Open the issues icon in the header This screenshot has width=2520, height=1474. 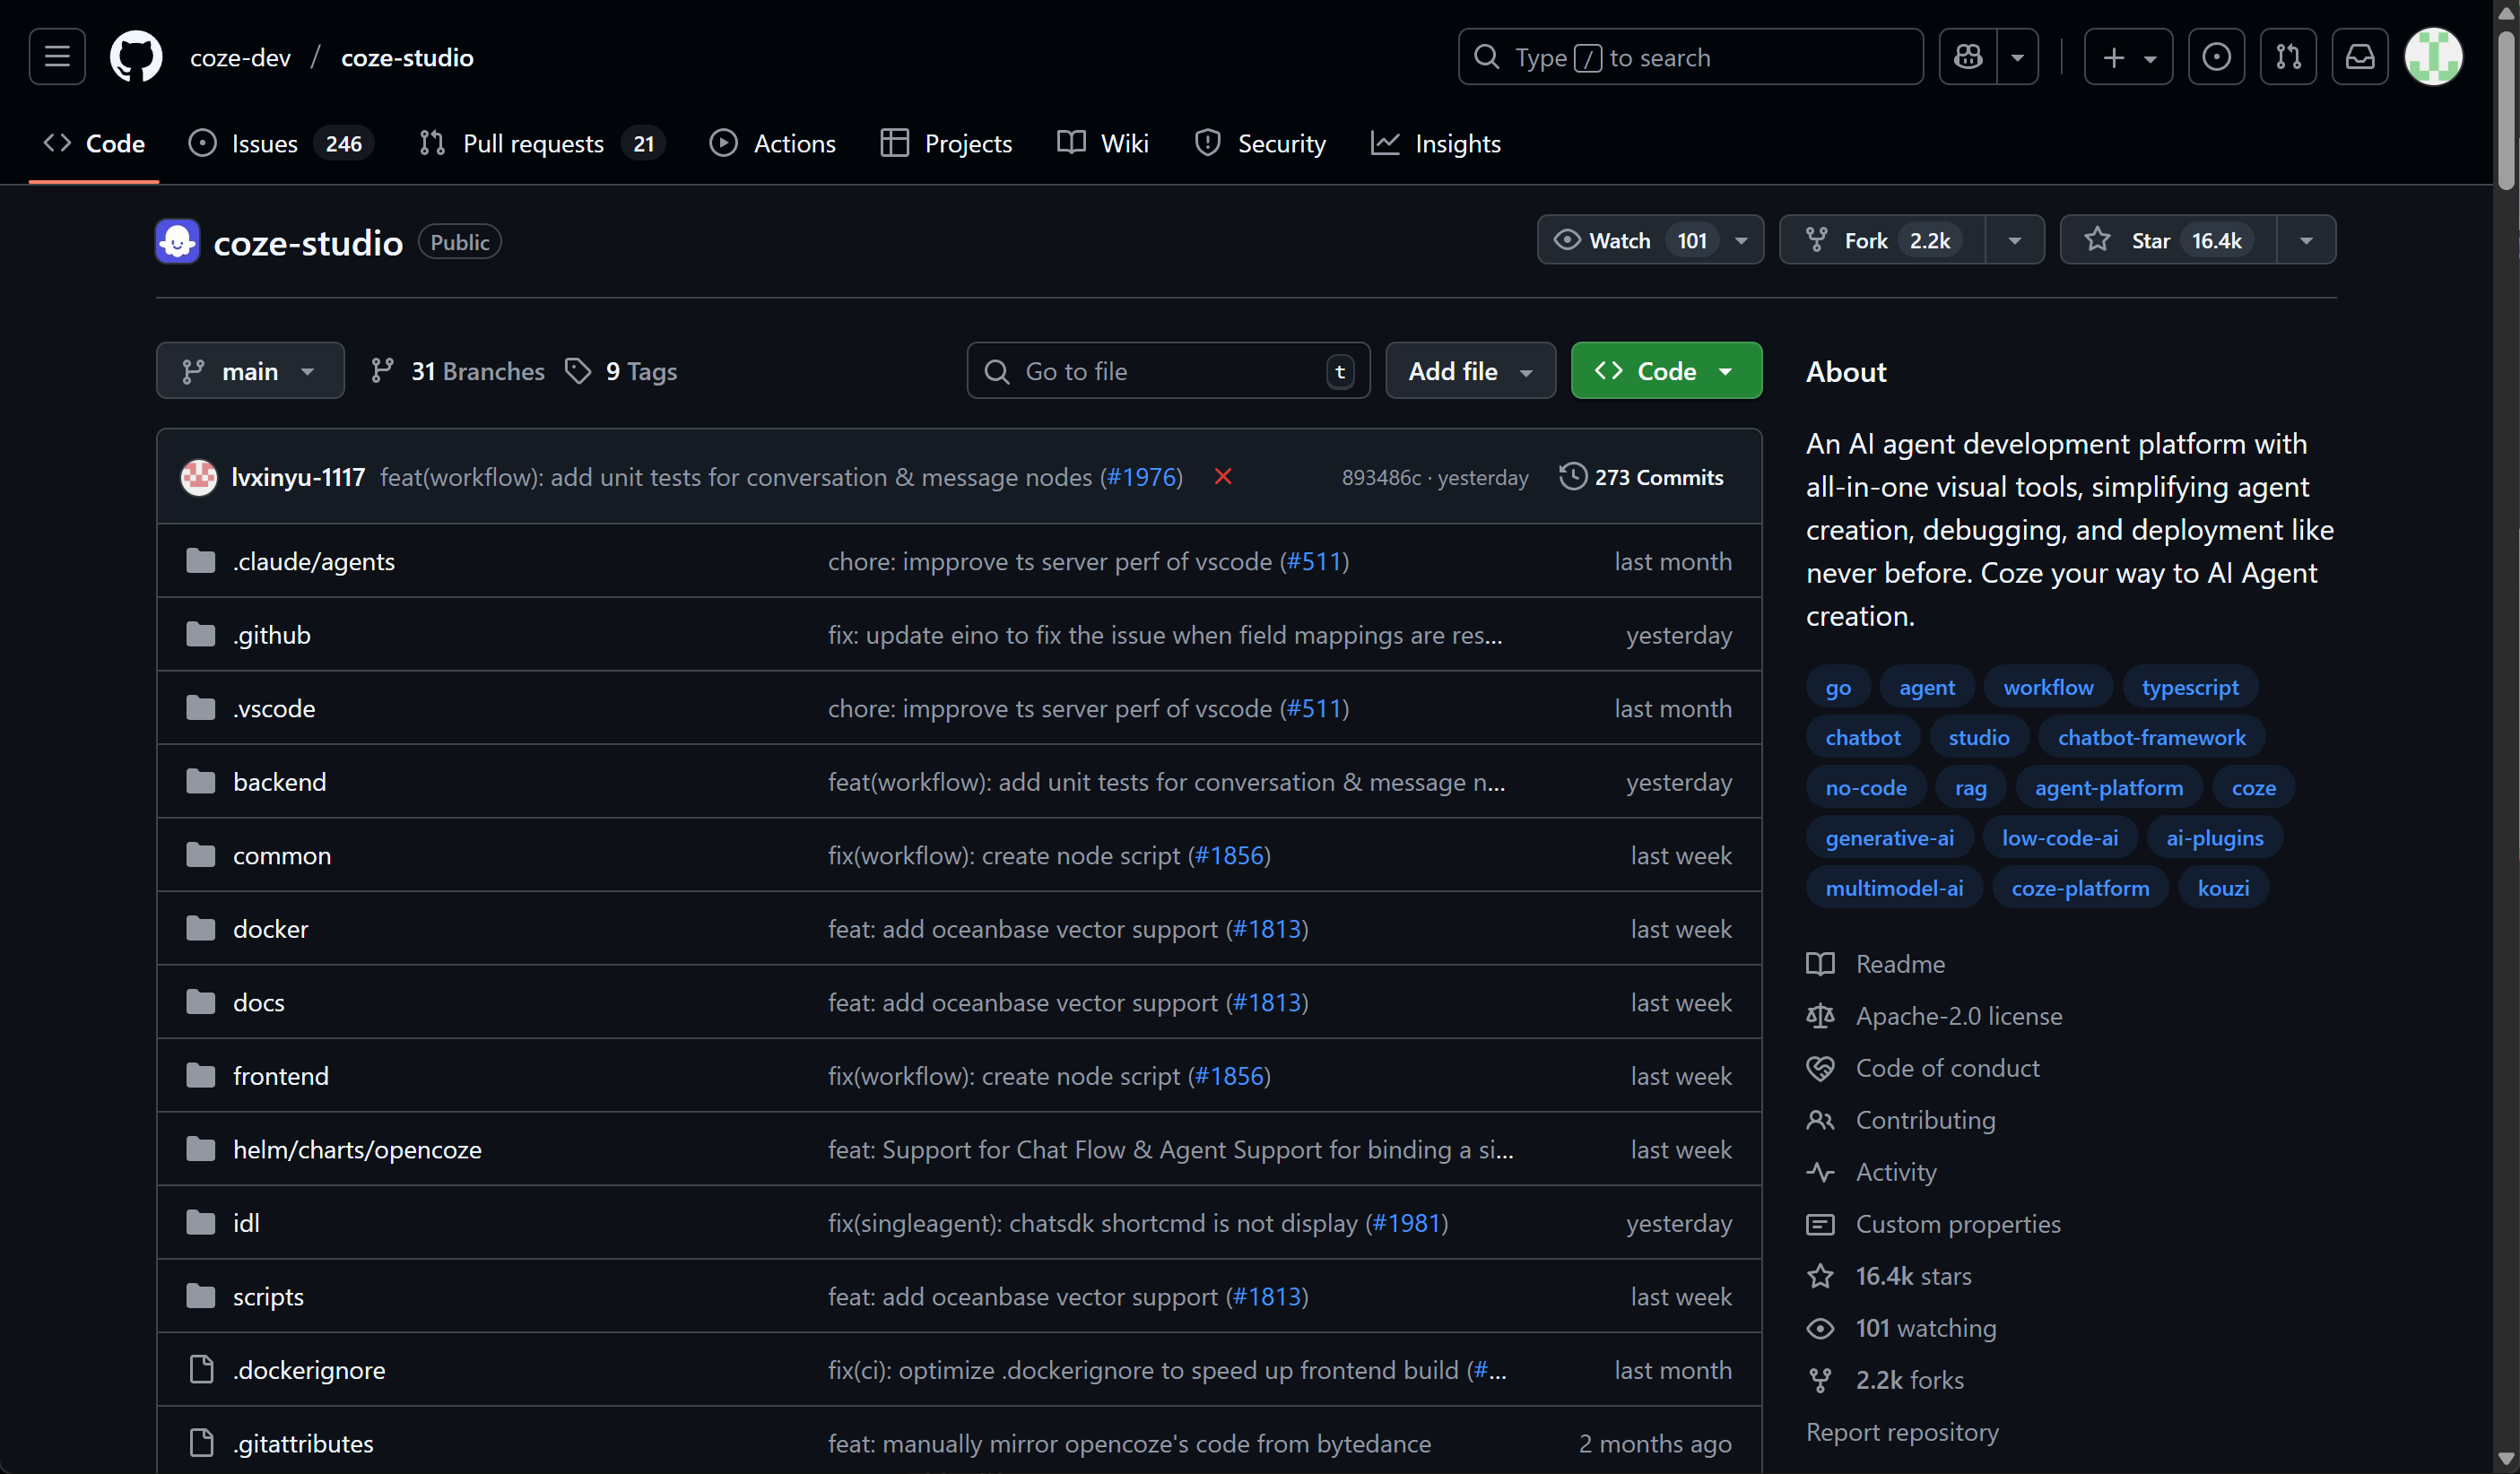point(2216,57)
